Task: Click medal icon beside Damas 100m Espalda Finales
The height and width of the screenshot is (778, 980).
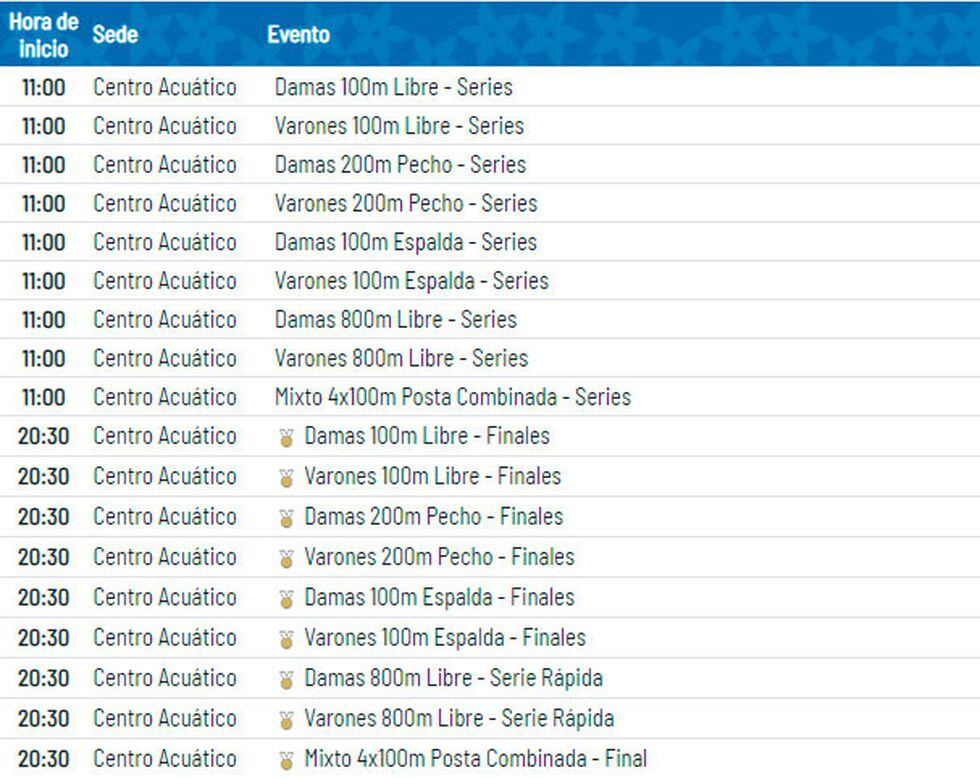Action: (x=287, y=599)
